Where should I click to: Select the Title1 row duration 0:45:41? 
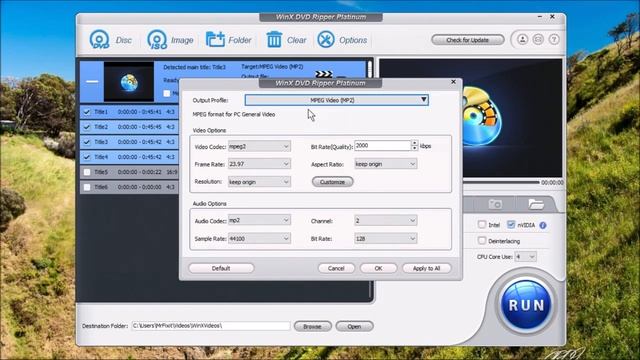coord(140,112)
